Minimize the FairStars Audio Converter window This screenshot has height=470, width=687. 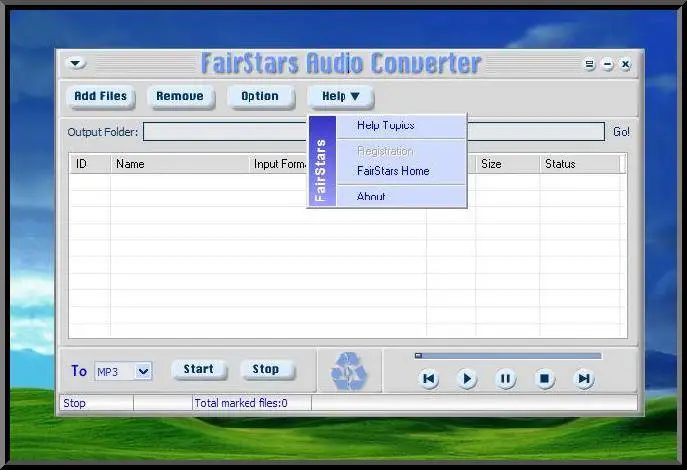coord(608,64)
